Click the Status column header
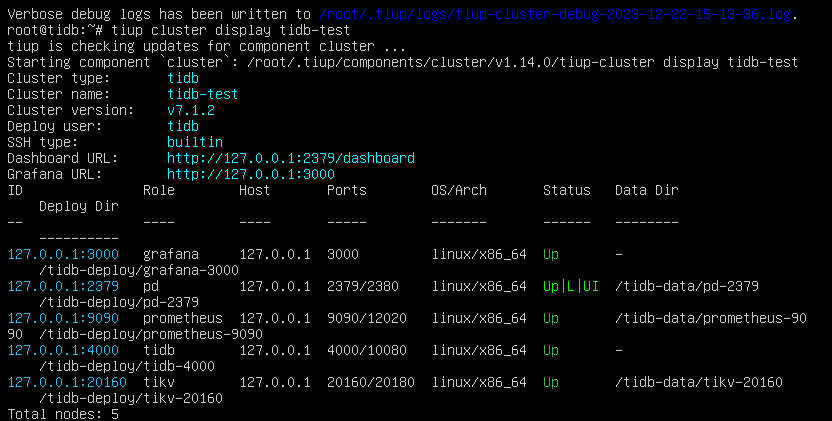The width and height of the screenshot is (832, 421). [x=567, y=190]
